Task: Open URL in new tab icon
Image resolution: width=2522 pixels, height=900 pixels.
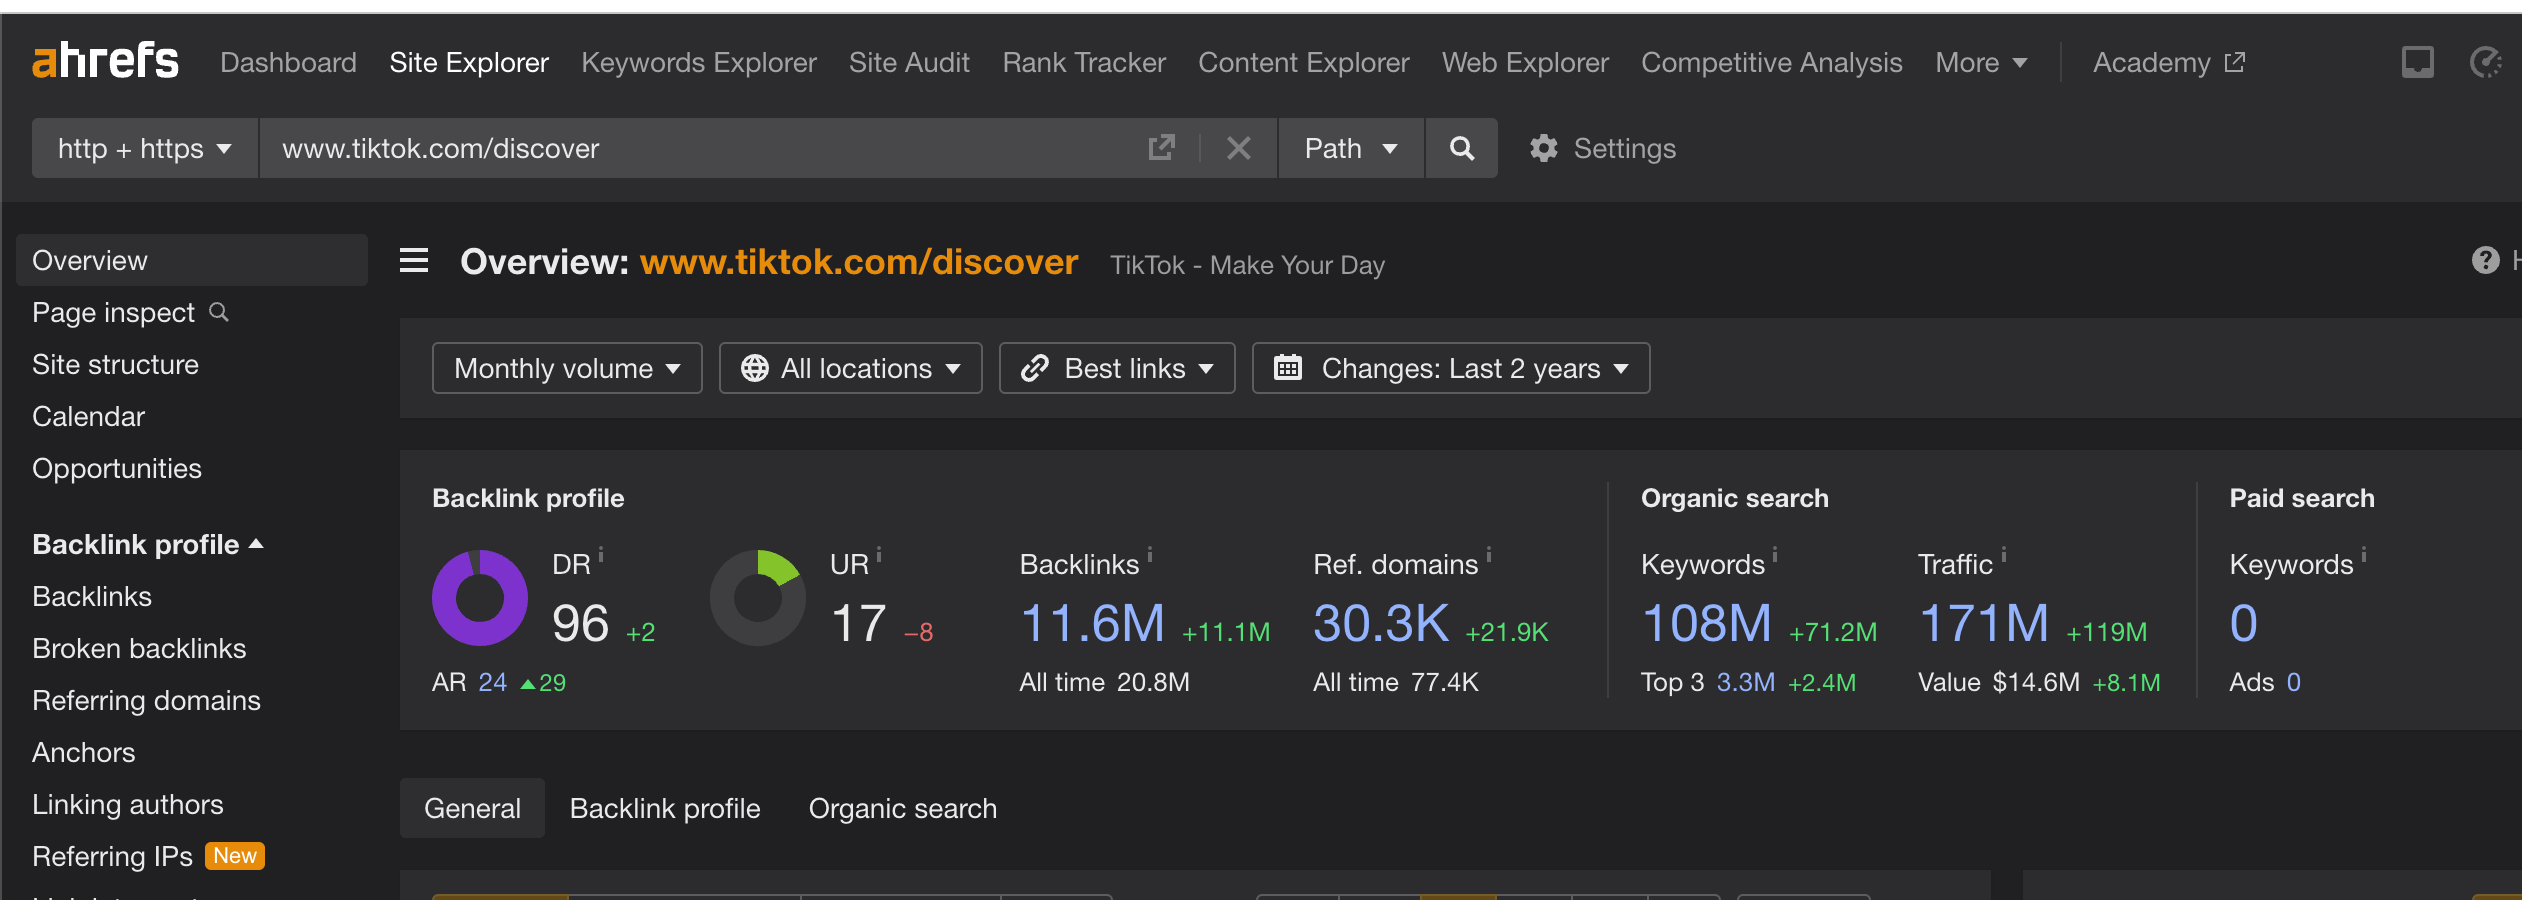Action: pos(1161,148)
